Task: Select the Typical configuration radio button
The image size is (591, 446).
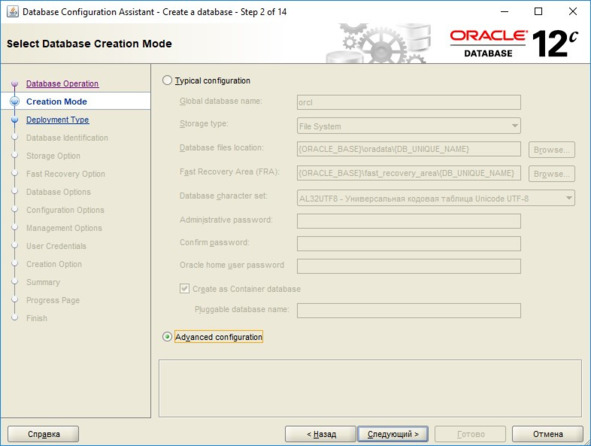Action: (x=167, y=80)
